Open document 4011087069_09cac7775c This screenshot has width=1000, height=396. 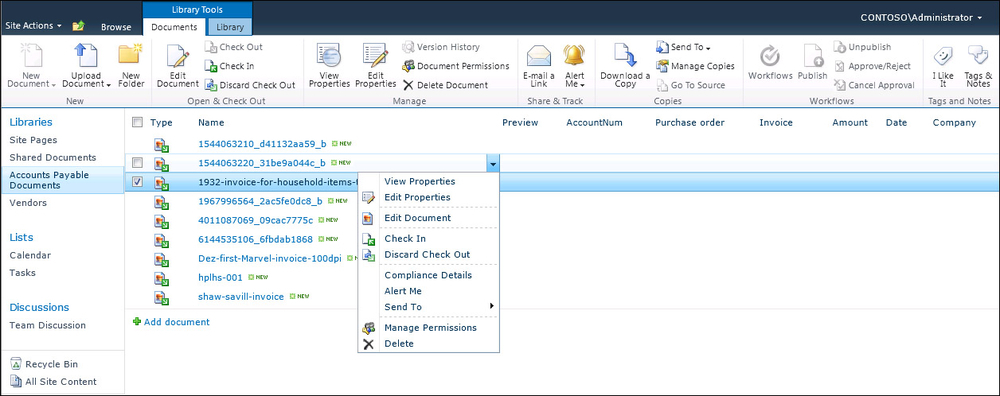point(256,220)
